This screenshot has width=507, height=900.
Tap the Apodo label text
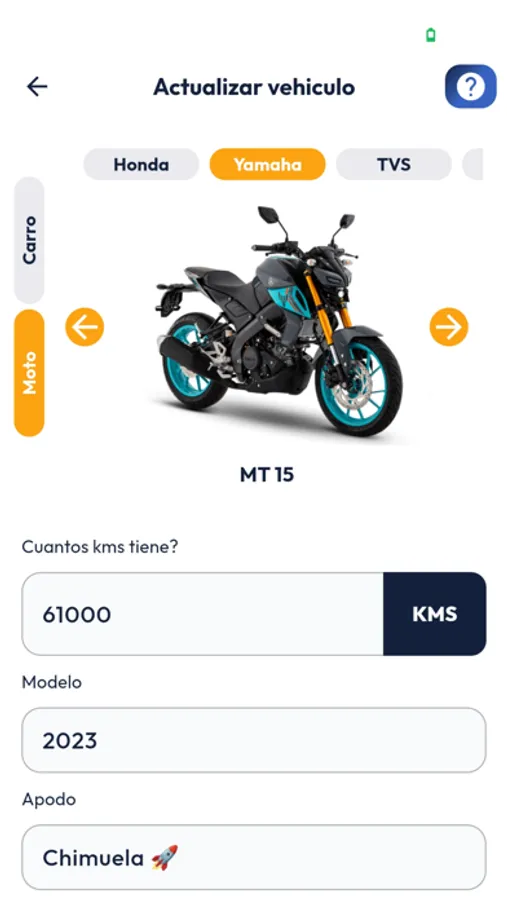(x=49, y=800)
